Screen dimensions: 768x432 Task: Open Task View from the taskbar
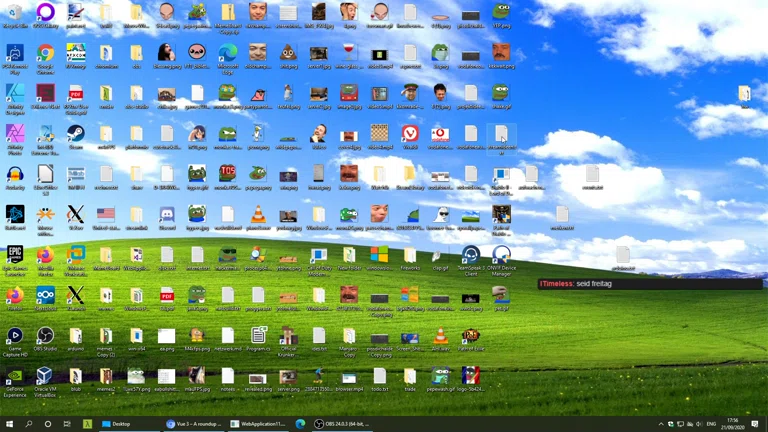click(67, 424)
